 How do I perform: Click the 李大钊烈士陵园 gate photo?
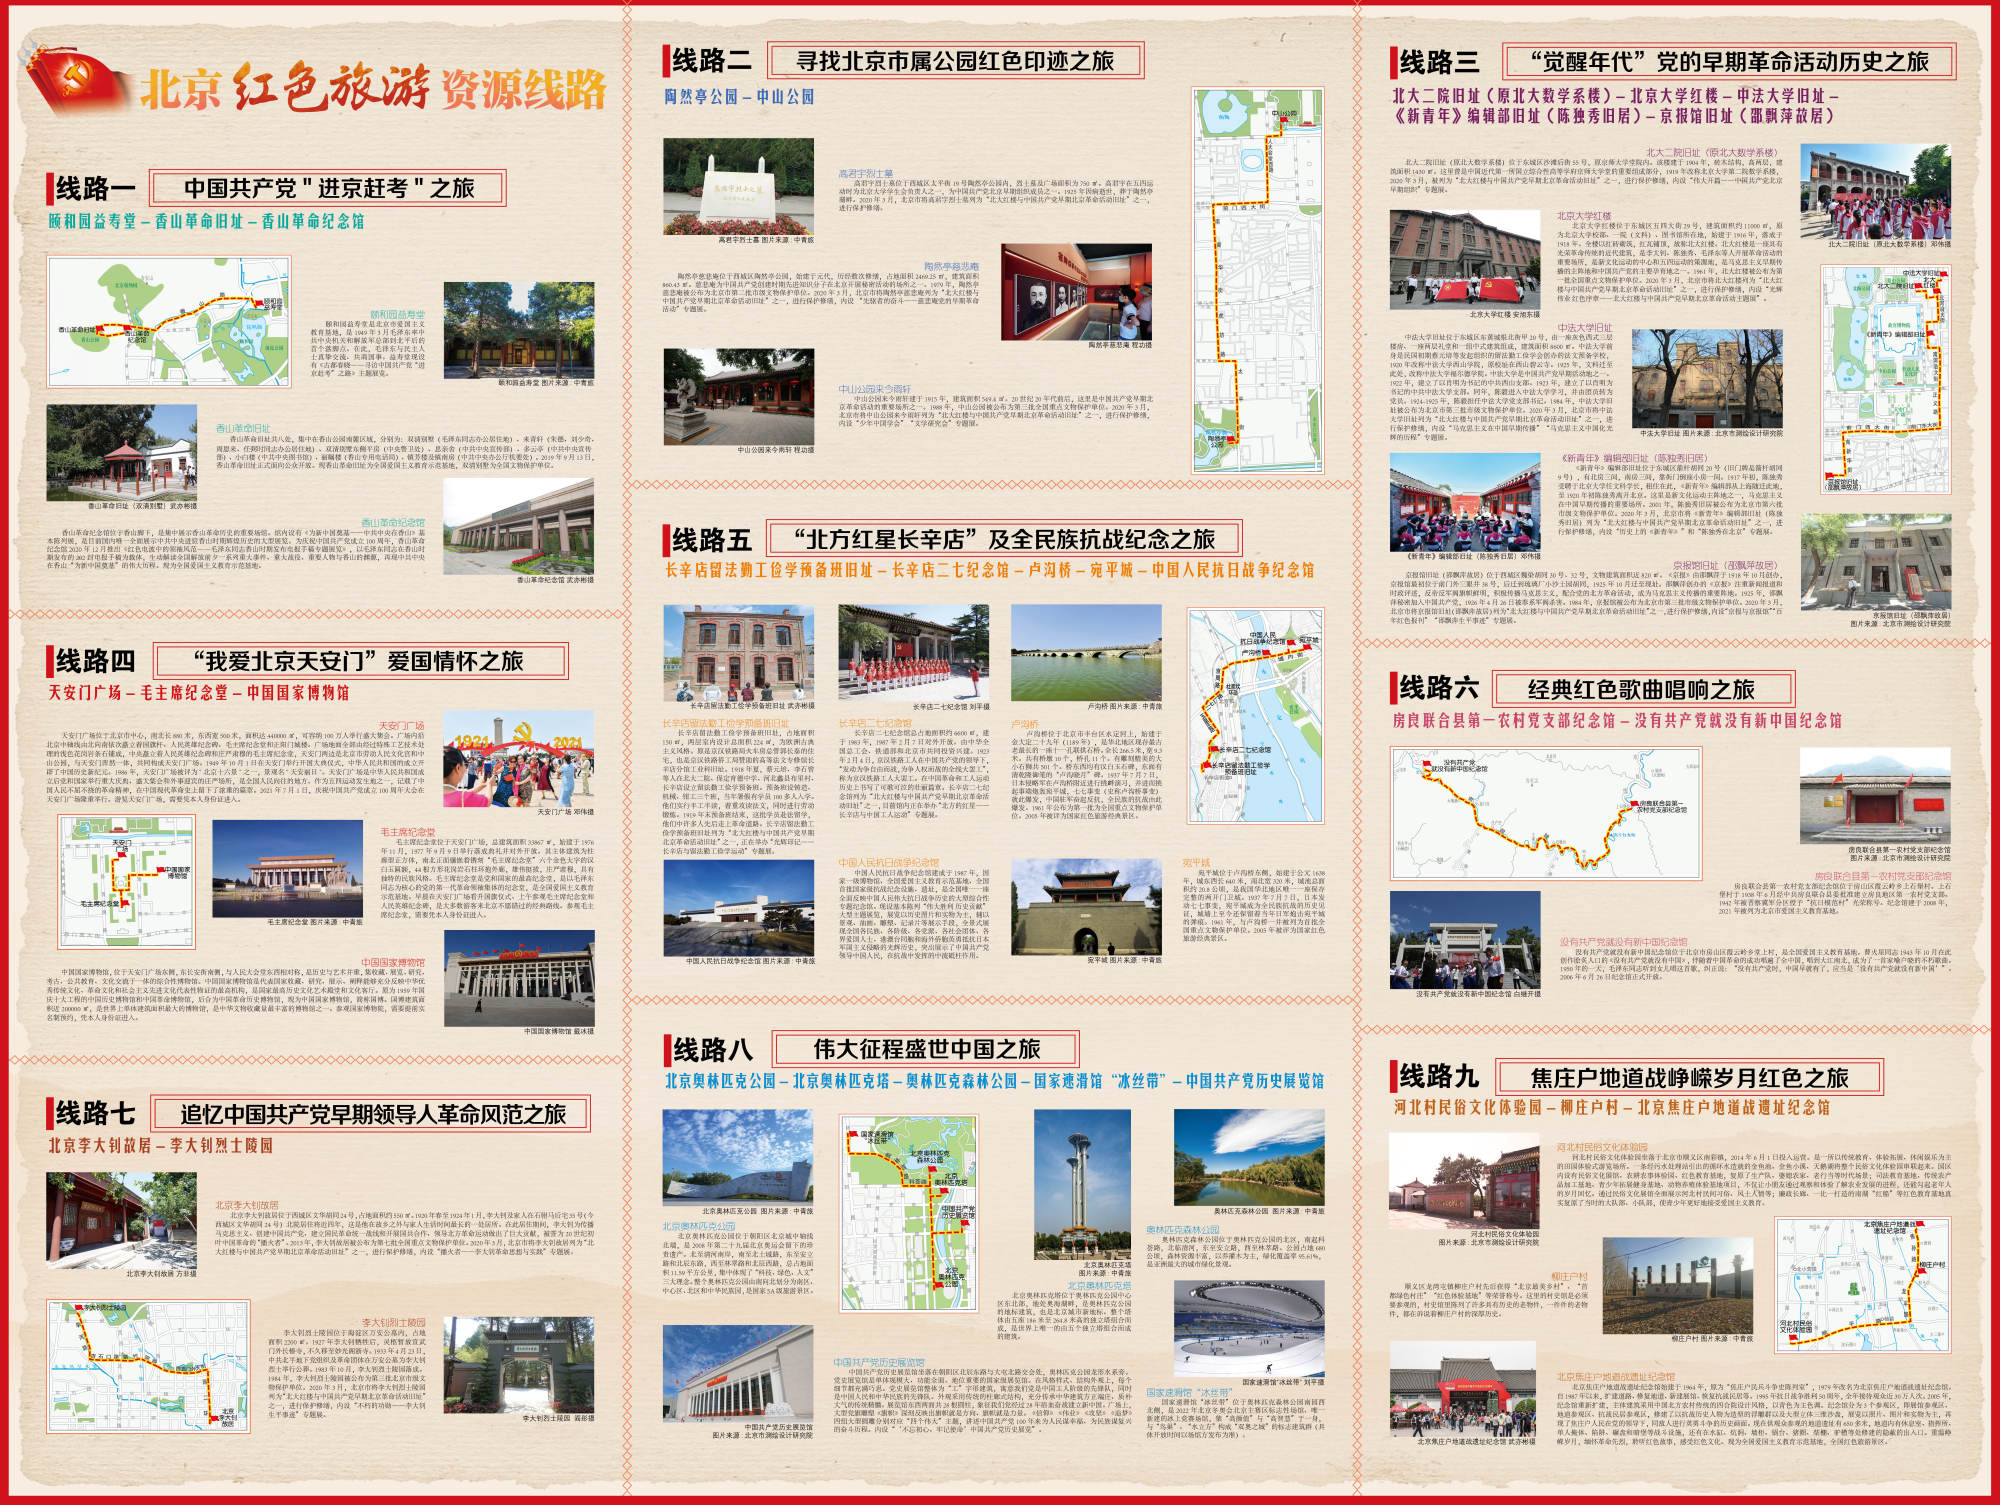click(518, 1364)
